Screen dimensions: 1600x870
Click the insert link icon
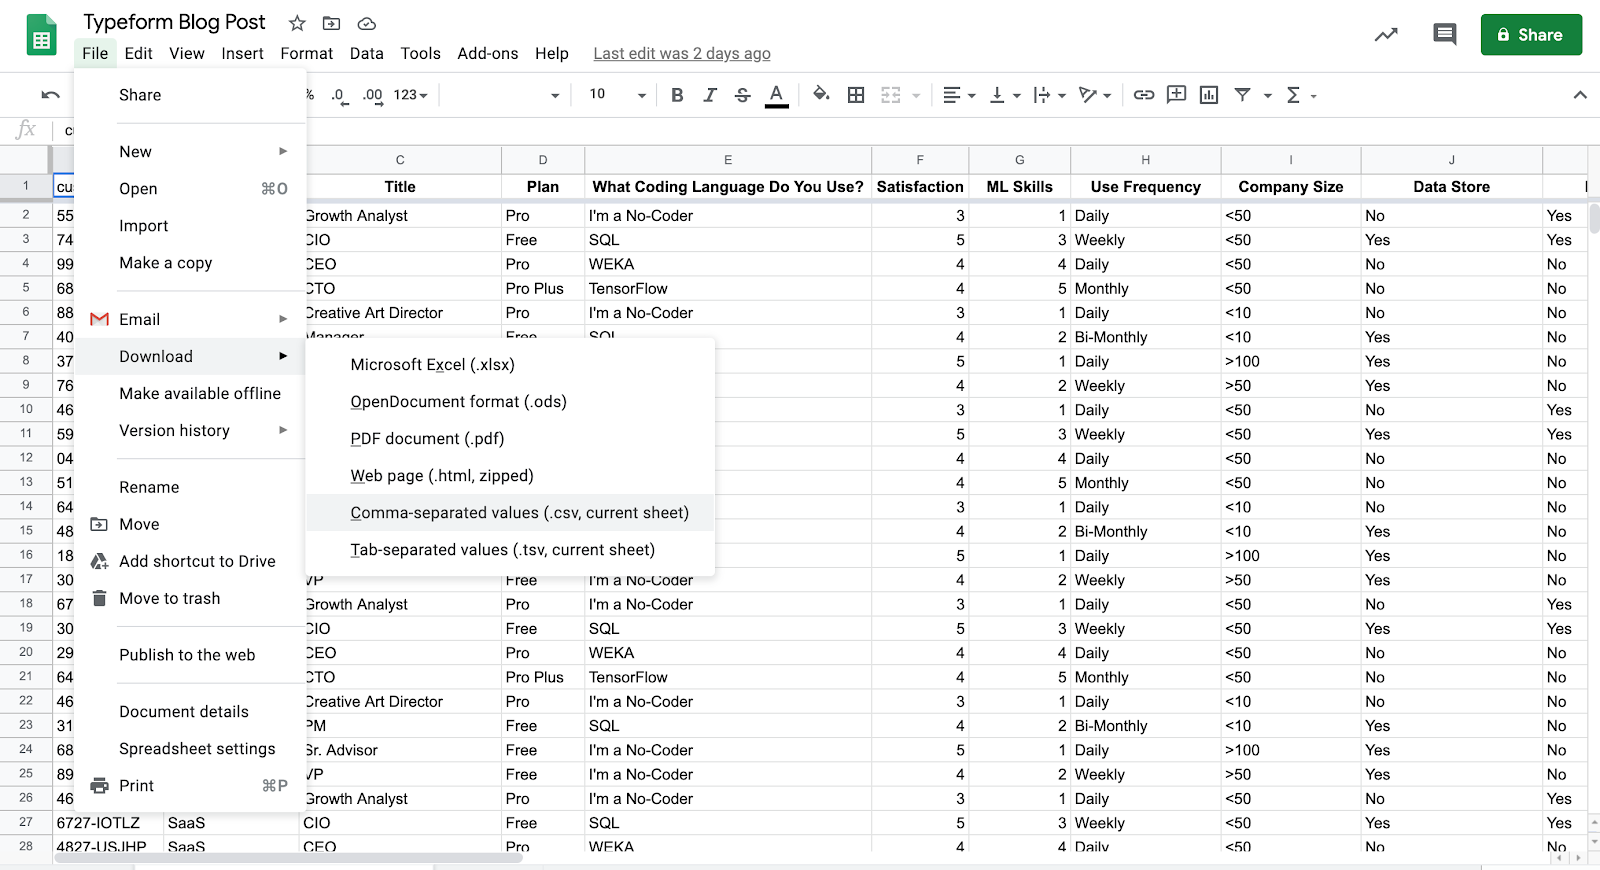1144,95
